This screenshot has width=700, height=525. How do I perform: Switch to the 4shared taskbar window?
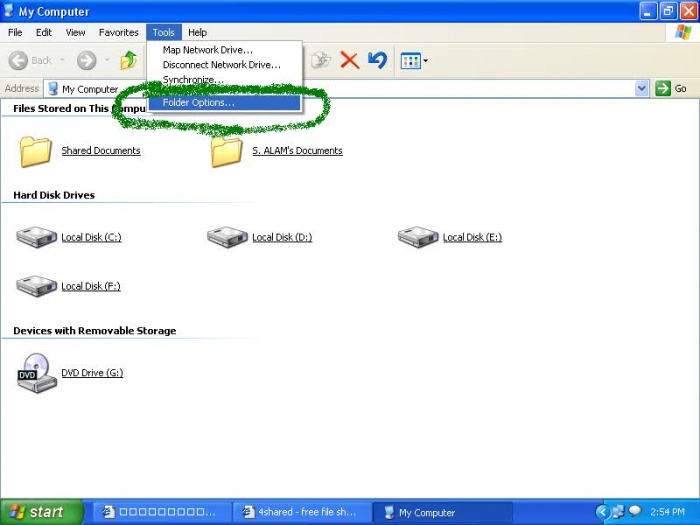point(302,512)
